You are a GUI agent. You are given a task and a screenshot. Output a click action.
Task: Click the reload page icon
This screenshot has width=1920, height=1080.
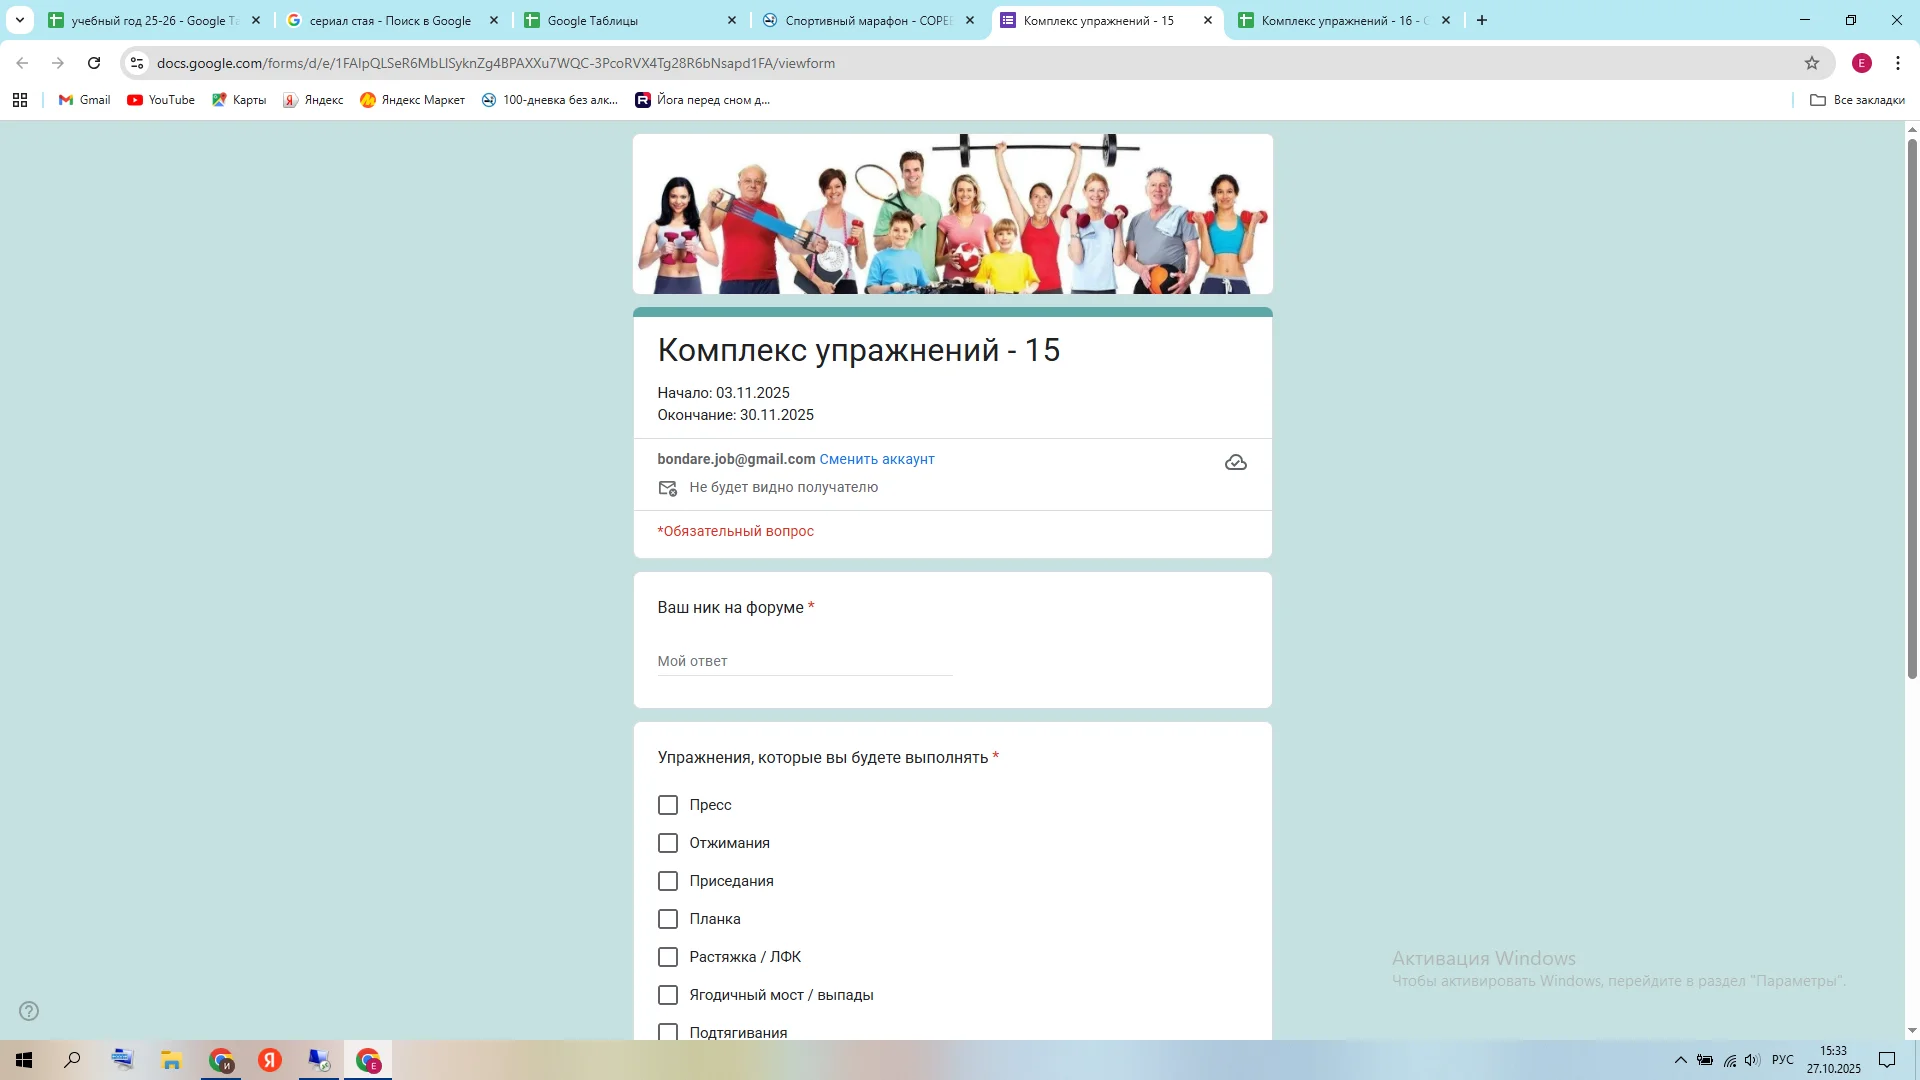point(94,63)
